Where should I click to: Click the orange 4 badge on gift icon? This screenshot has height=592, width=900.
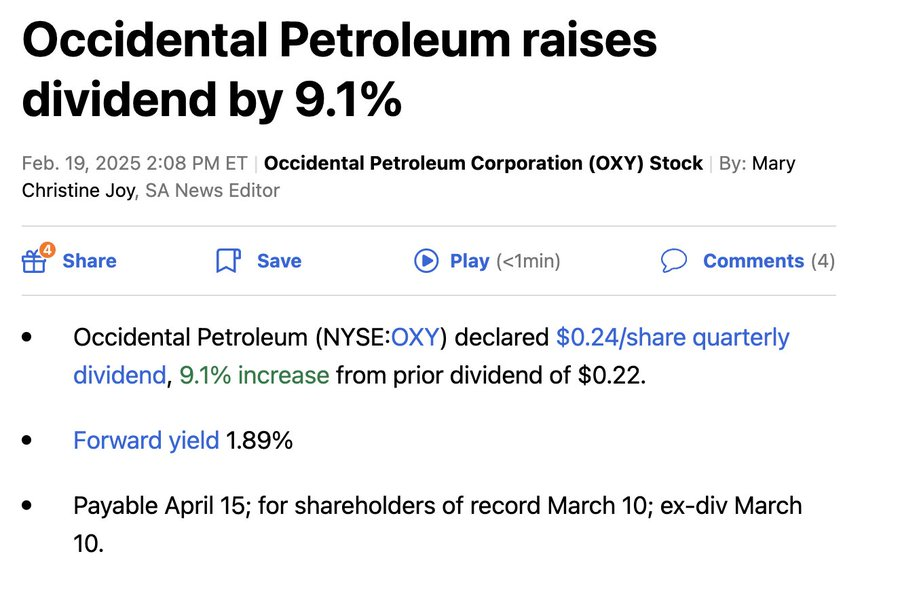click(x=48, y=250)
